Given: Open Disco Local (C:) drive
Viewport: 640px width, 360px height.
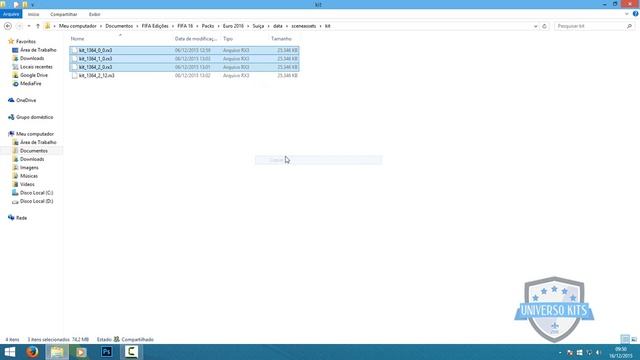Looking at the screenshot, I should (36, 193).
